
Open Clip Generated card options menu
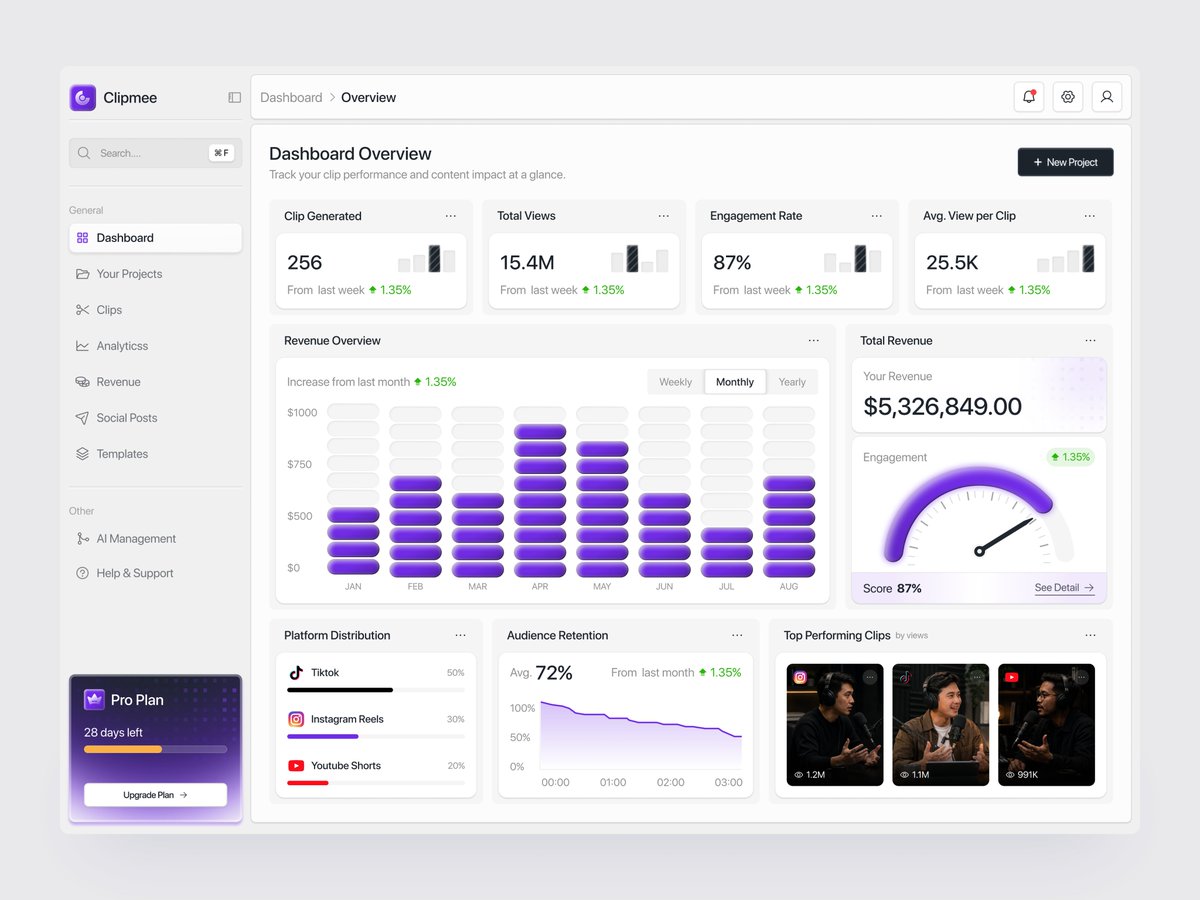(x=451, y=216)
